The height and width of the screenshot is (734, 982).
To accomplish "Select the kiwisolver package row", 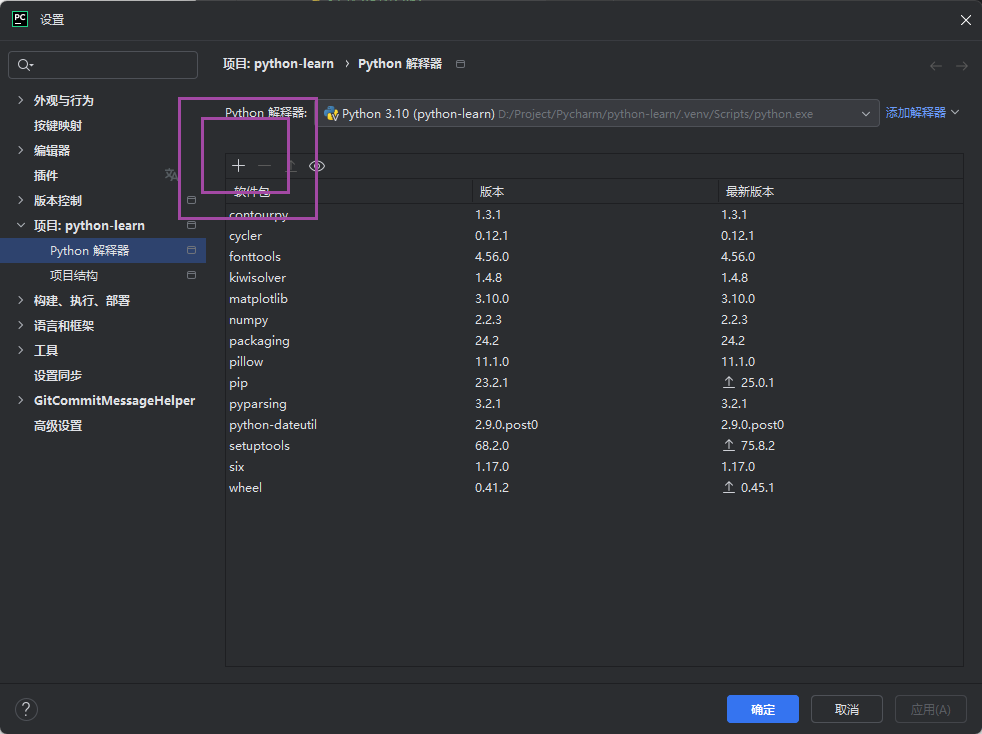I will point(594,277).
